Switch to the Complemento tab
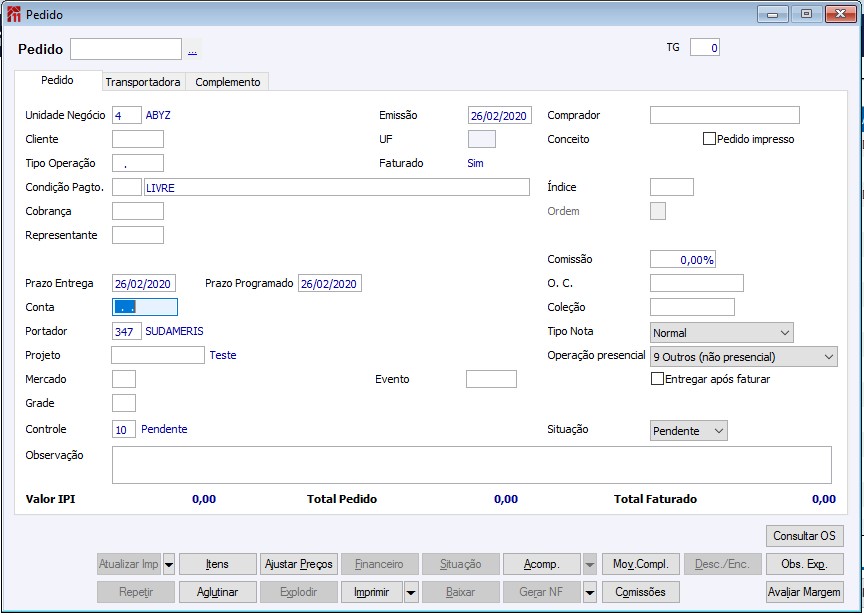This screenshot has width=864, height=615. pos(228,82)
